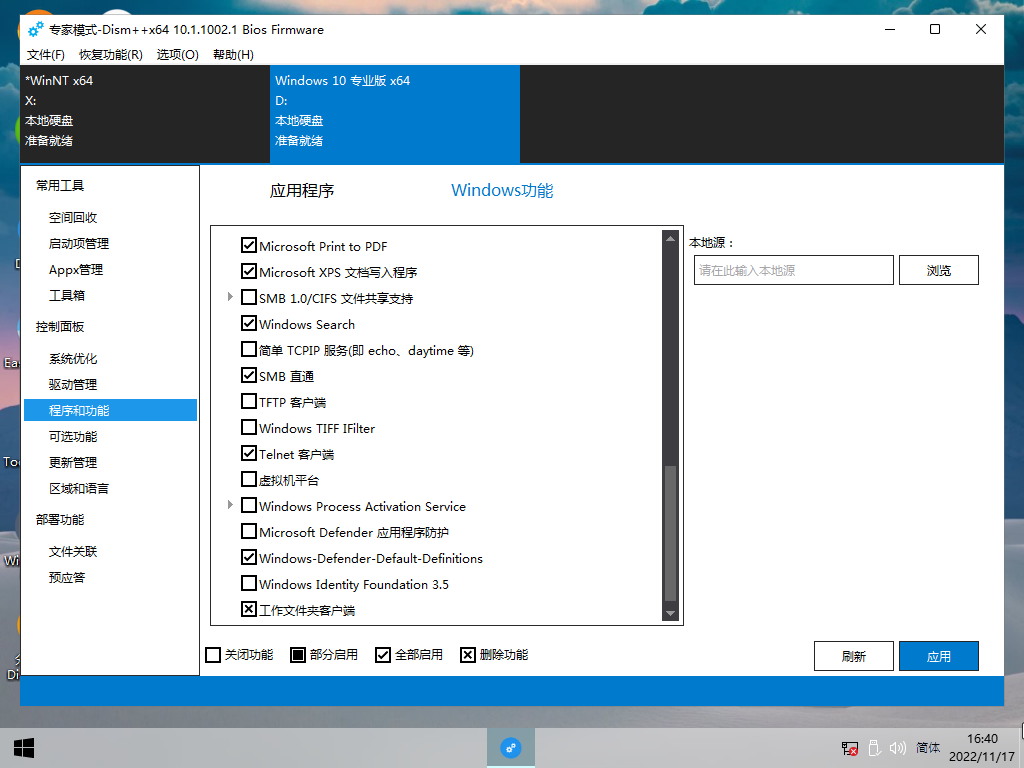Open the 恢复功能(R) menu
Viewport: 1024px width, 768px height.
pos(111,55)
